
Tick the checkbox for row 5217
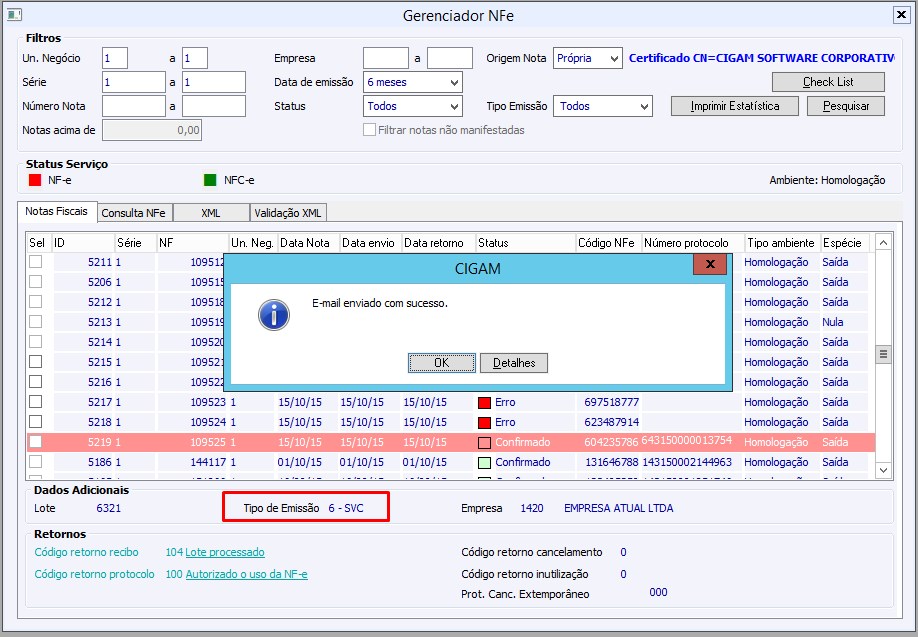pos(36,401)
